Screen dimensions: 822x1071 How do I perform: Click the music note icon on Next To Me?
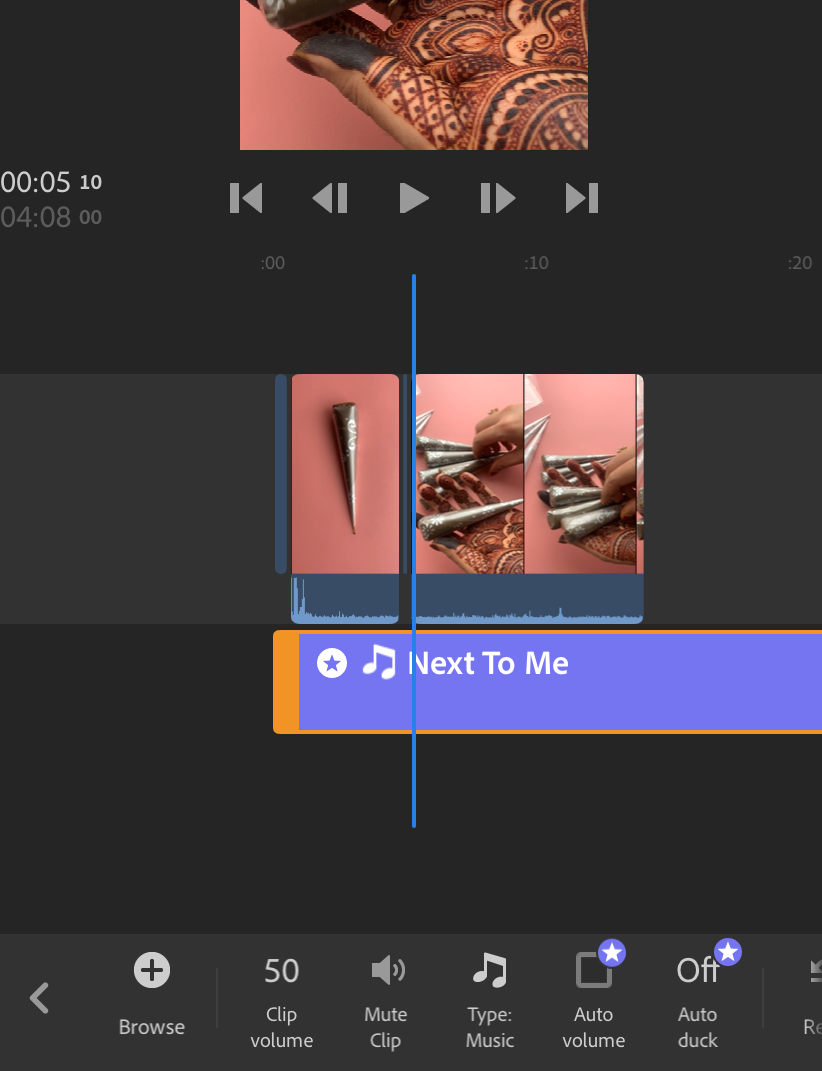point(379,662)
